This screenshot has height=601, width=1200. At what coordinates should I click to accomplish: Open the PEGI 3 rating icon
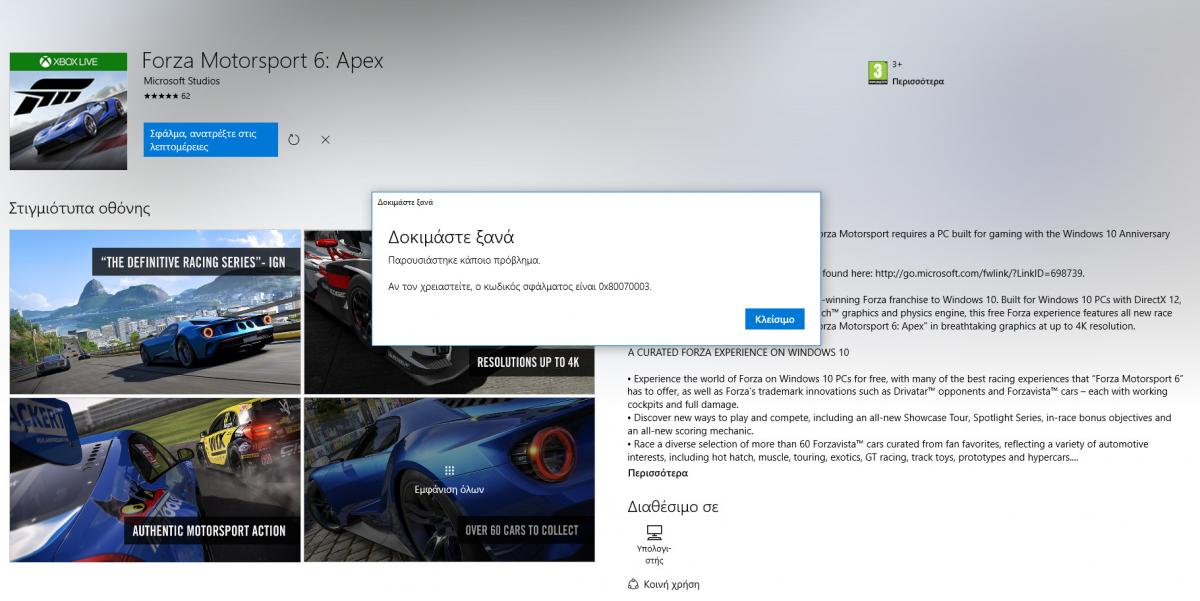[x=877, y=73]
